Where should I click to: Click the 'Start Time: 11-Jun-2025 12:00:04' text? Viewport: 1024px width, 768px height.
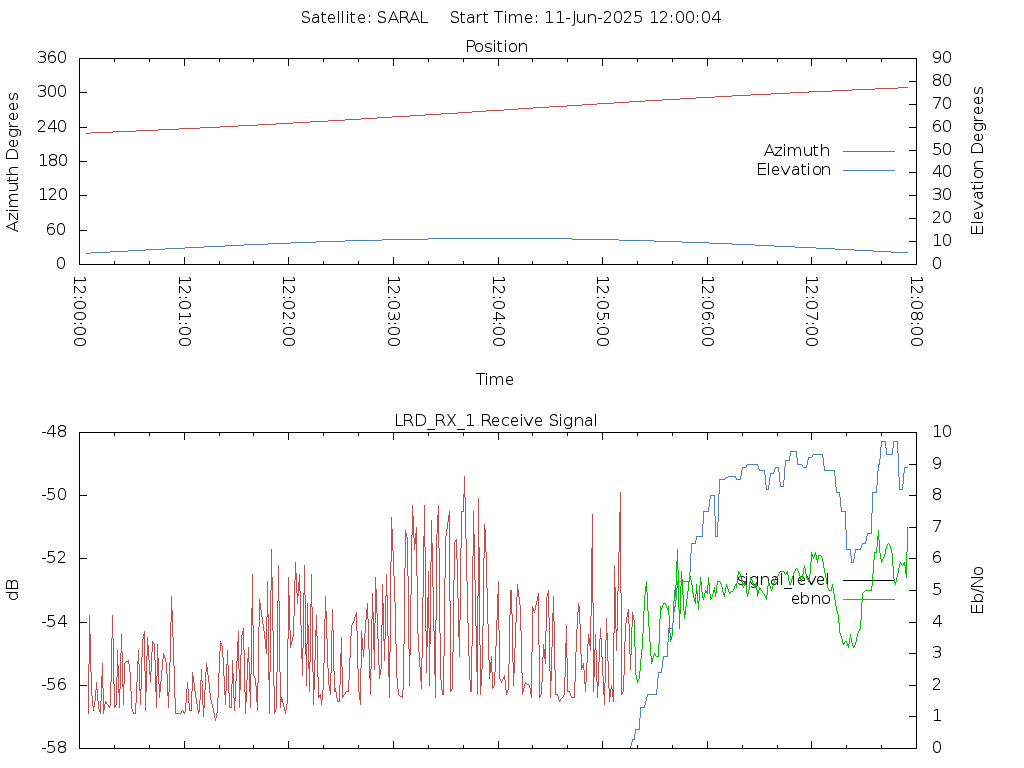point(586,18)
